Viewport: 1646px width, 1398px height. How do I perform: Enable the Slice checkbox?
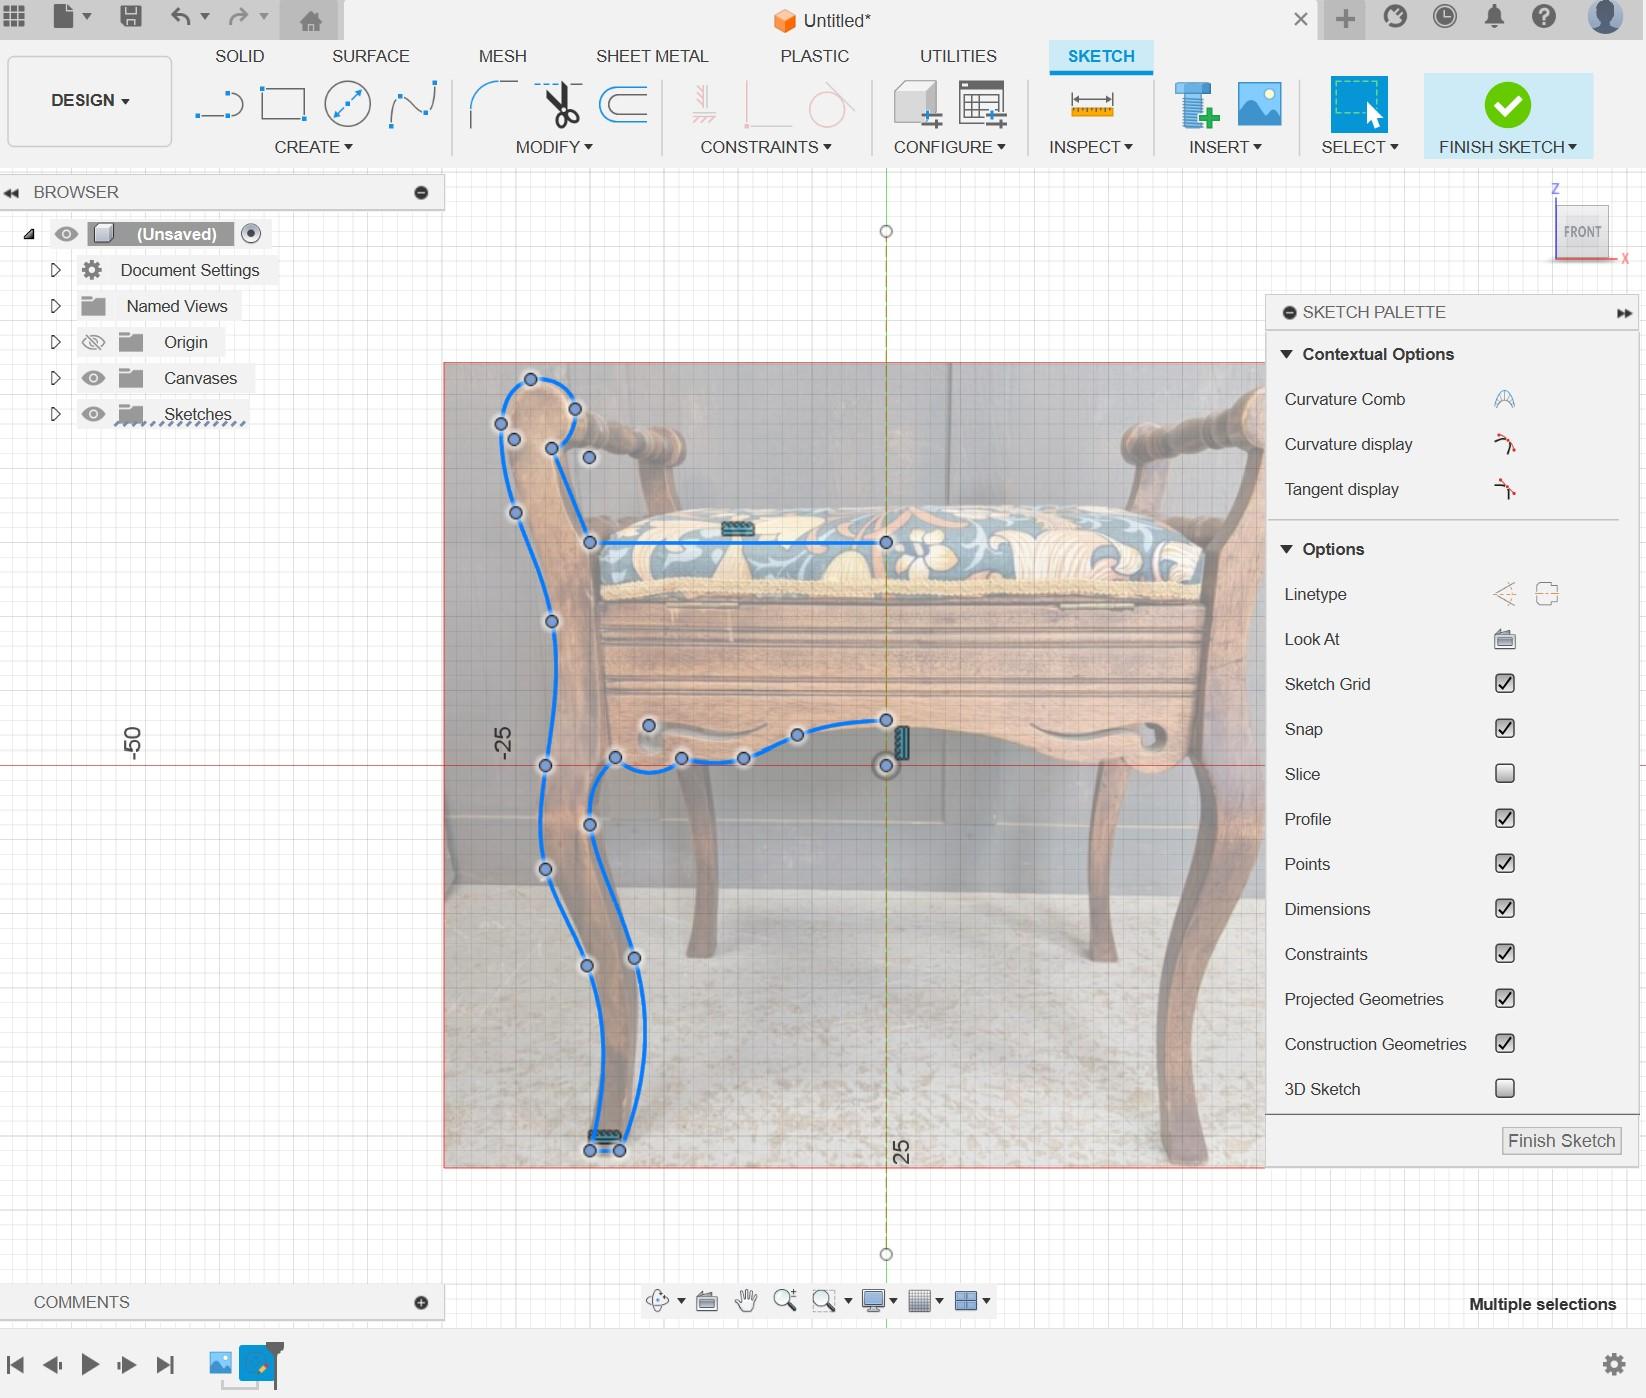click(x=1504, y=774)
